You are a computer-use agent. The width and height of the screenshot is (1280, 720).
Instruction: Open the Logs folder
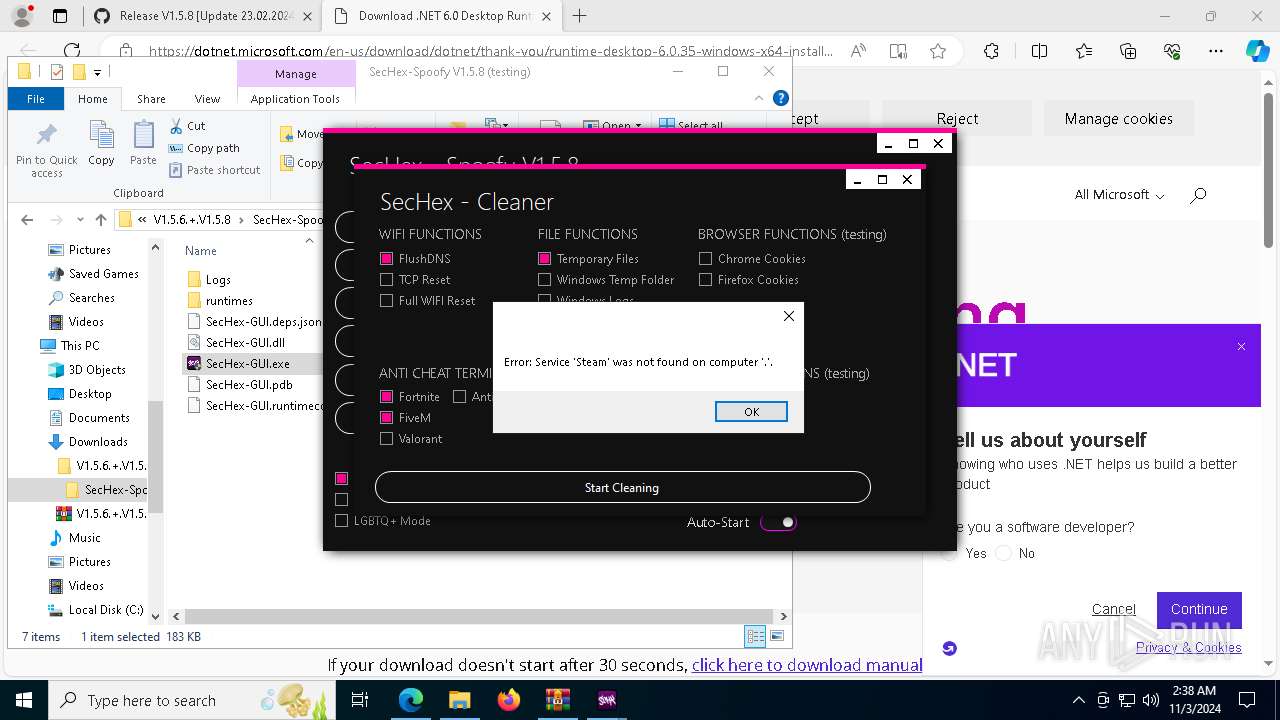(x=218, y=280)
